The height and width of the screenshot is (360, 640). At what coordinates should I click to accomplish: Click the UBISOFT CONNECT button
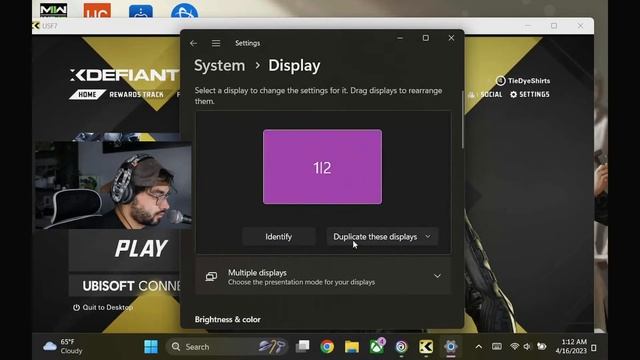point(125,286)
